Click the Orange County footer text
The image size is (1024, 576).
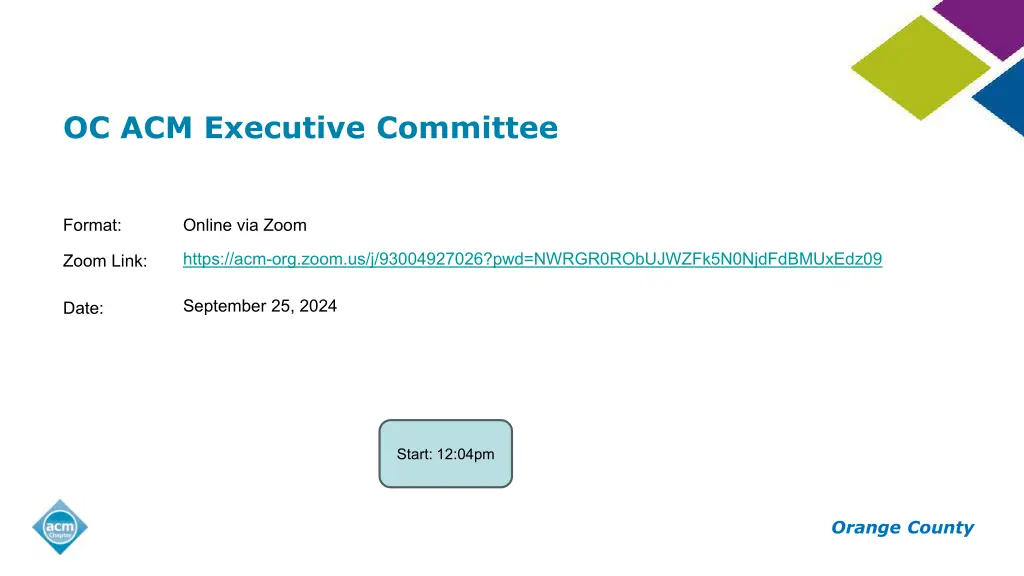tap(902, 528)
